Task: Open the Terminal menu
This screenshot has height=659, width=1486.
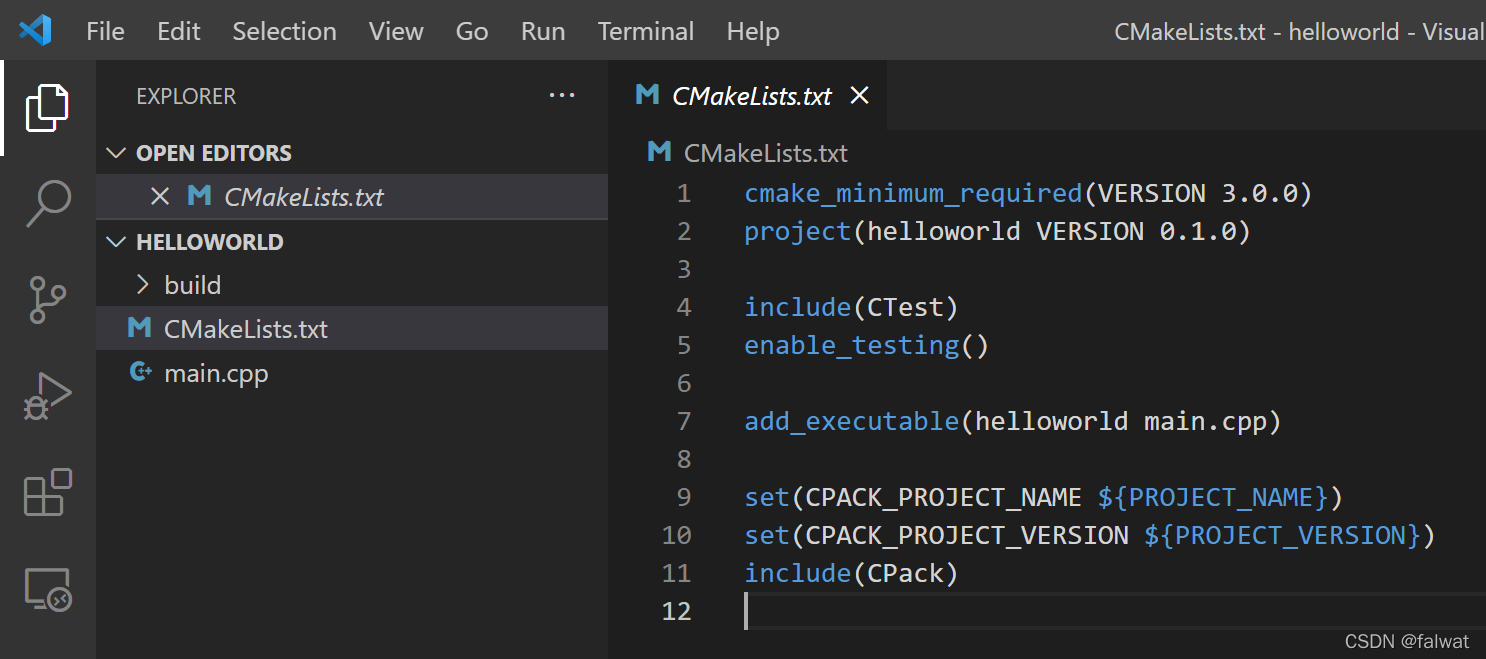Action: (645, 31)
